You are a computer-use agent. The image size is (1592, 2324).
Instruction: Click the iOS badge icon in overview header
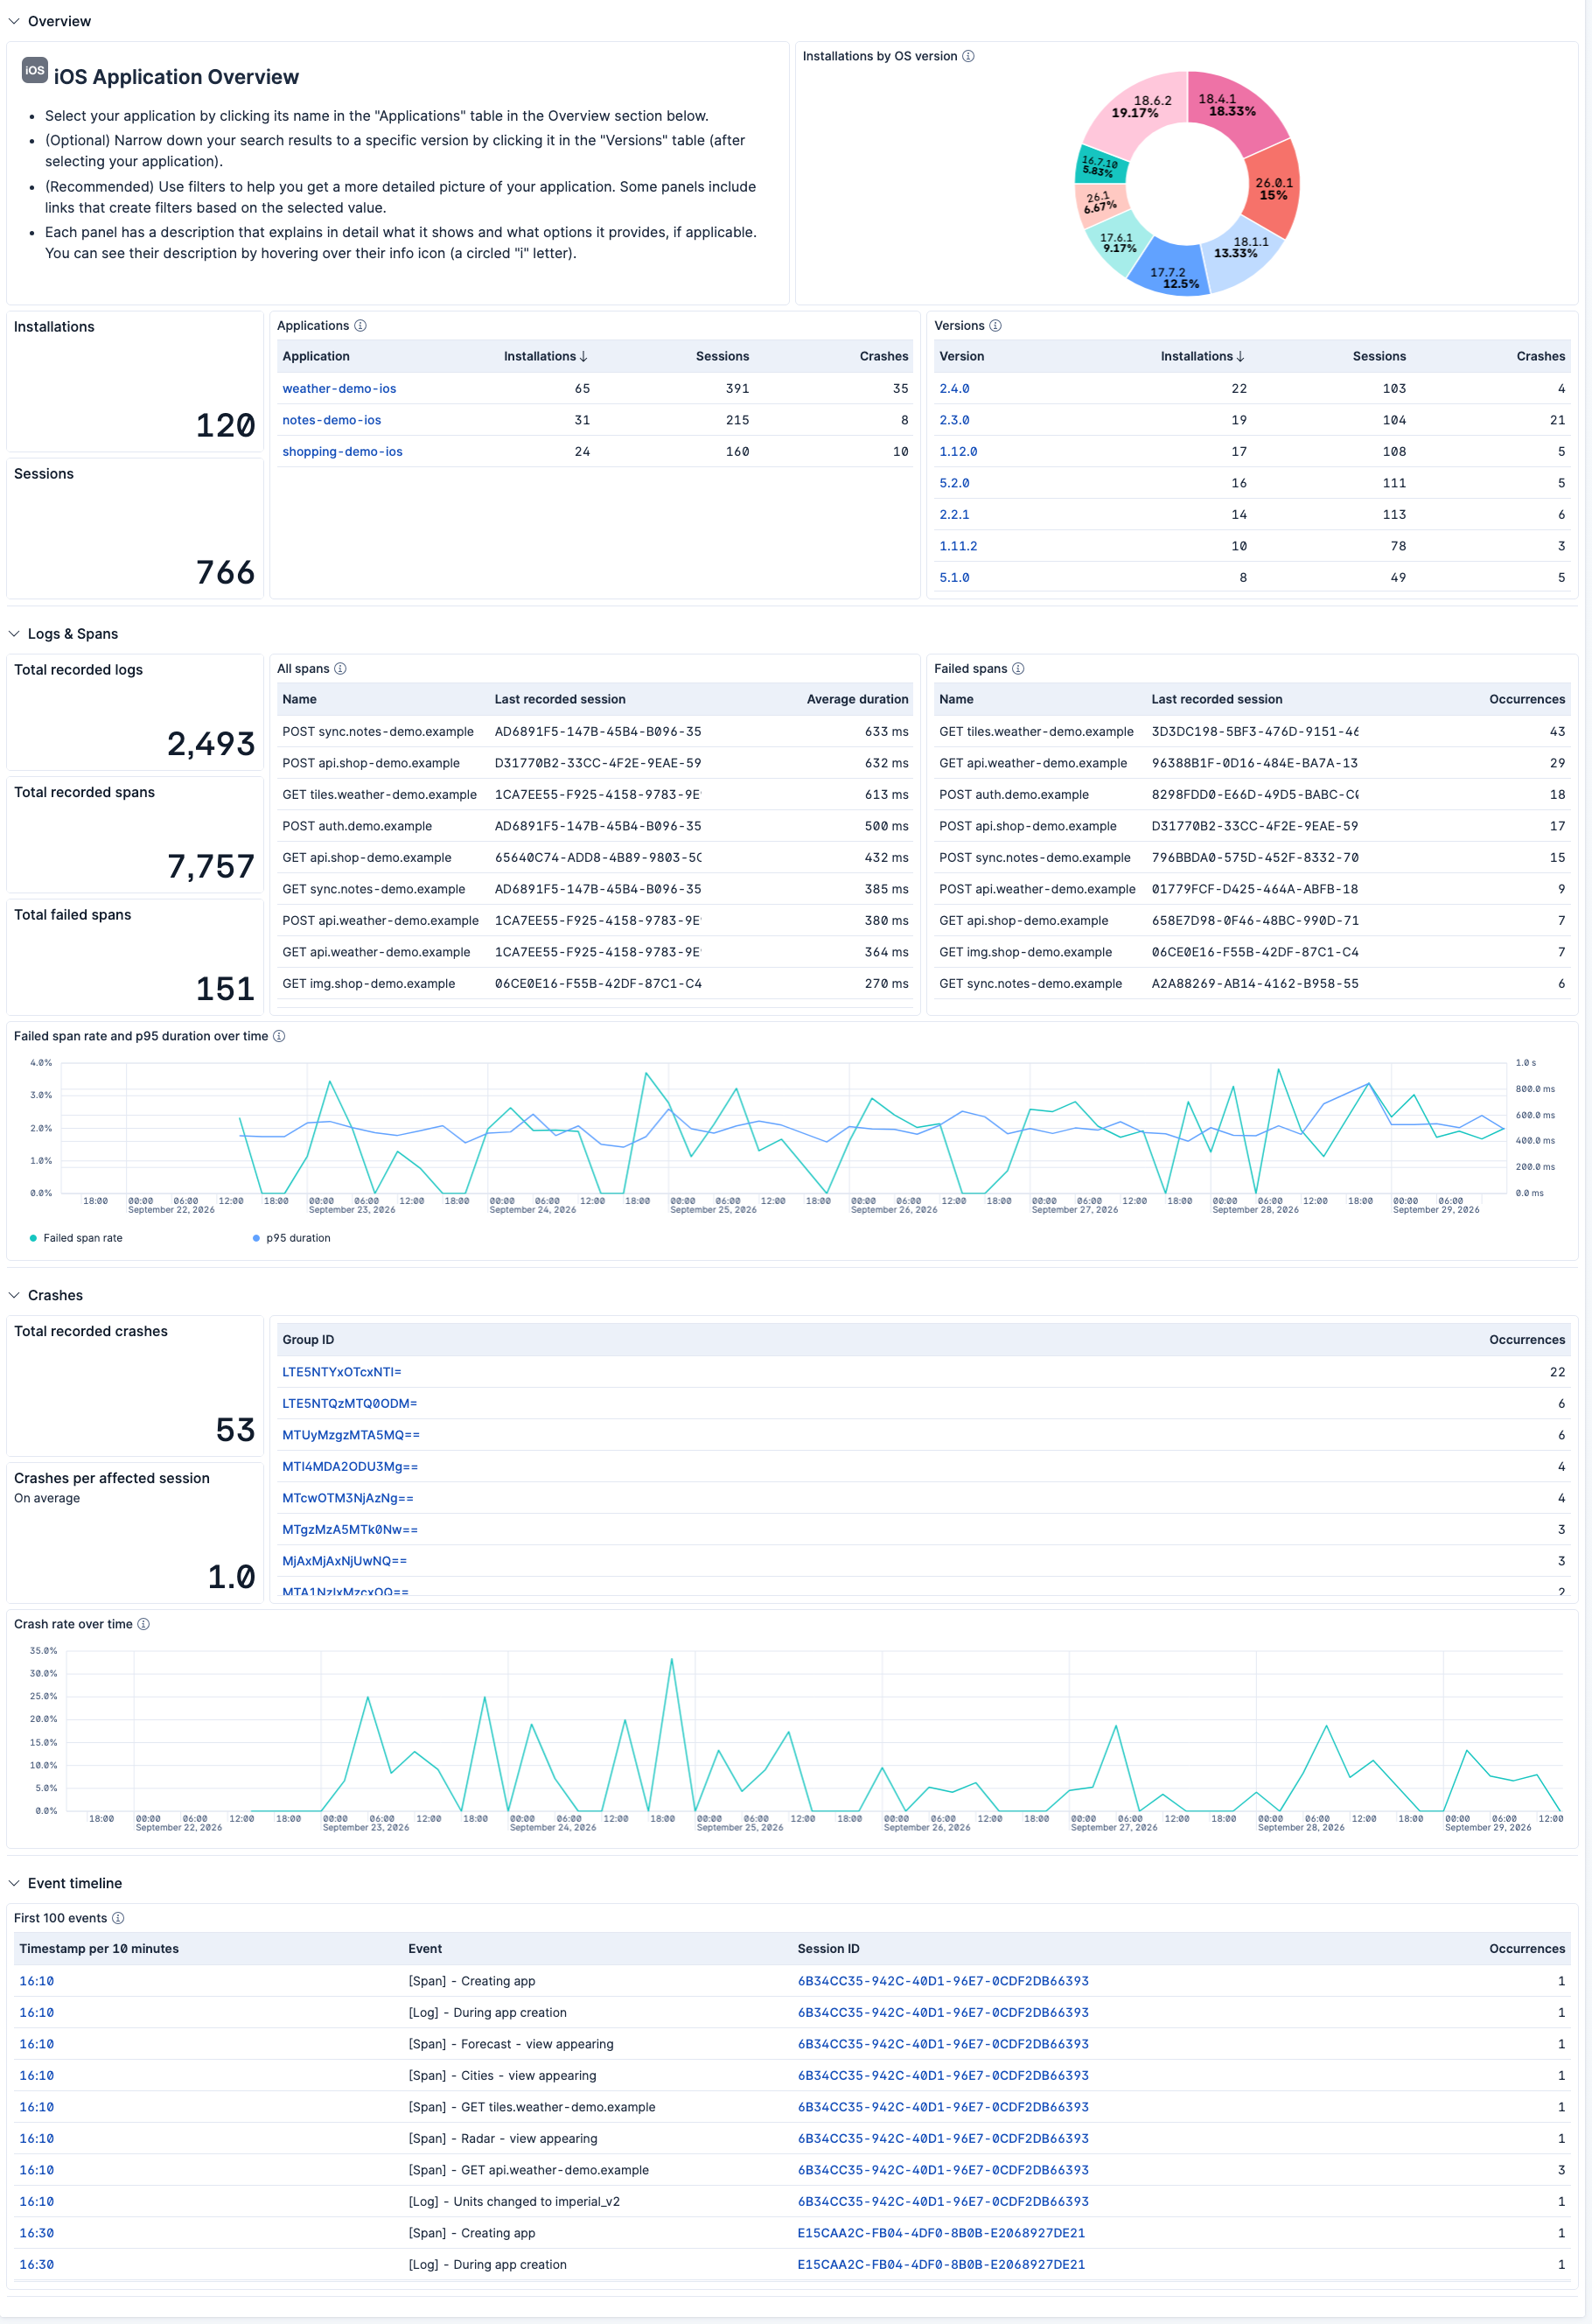click(35, 70)
